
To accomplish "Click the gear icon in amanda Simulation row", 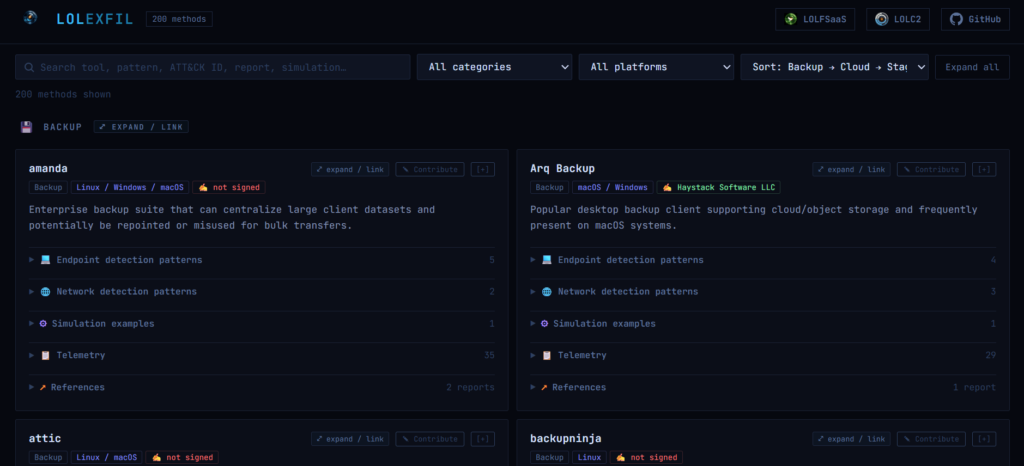I will [x=43, y=324].
